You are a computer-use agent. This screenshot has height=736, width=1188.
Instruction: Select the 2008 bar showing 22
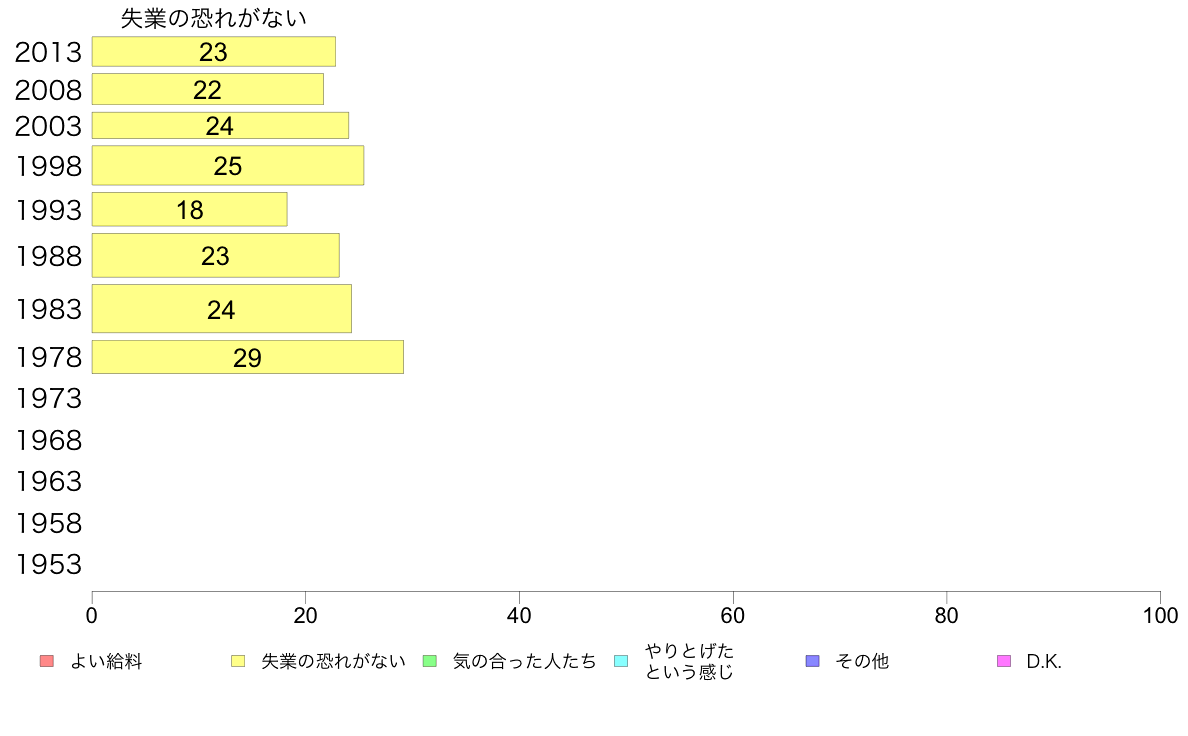pyautogui.click(x=208, y=89)
